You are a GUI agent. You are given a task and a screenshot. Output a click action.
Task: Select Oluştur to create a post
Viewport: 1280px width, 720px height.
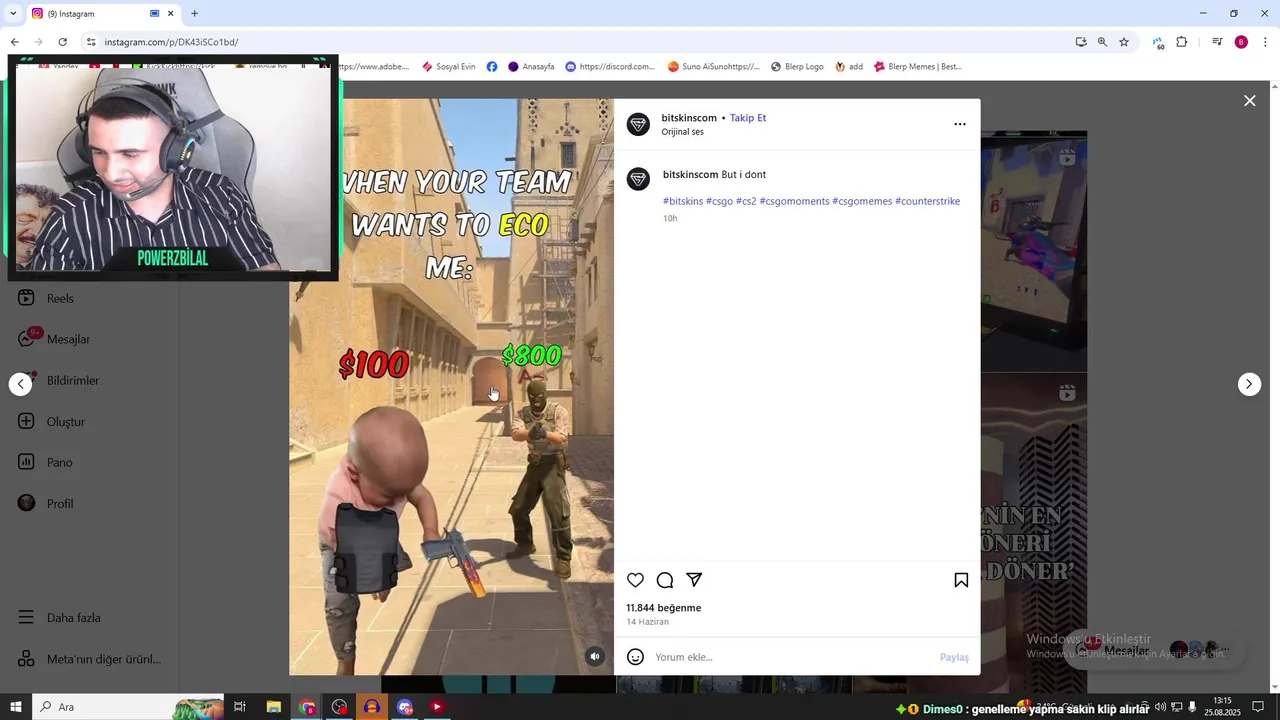pyautogui.click(x=53, y=421)
